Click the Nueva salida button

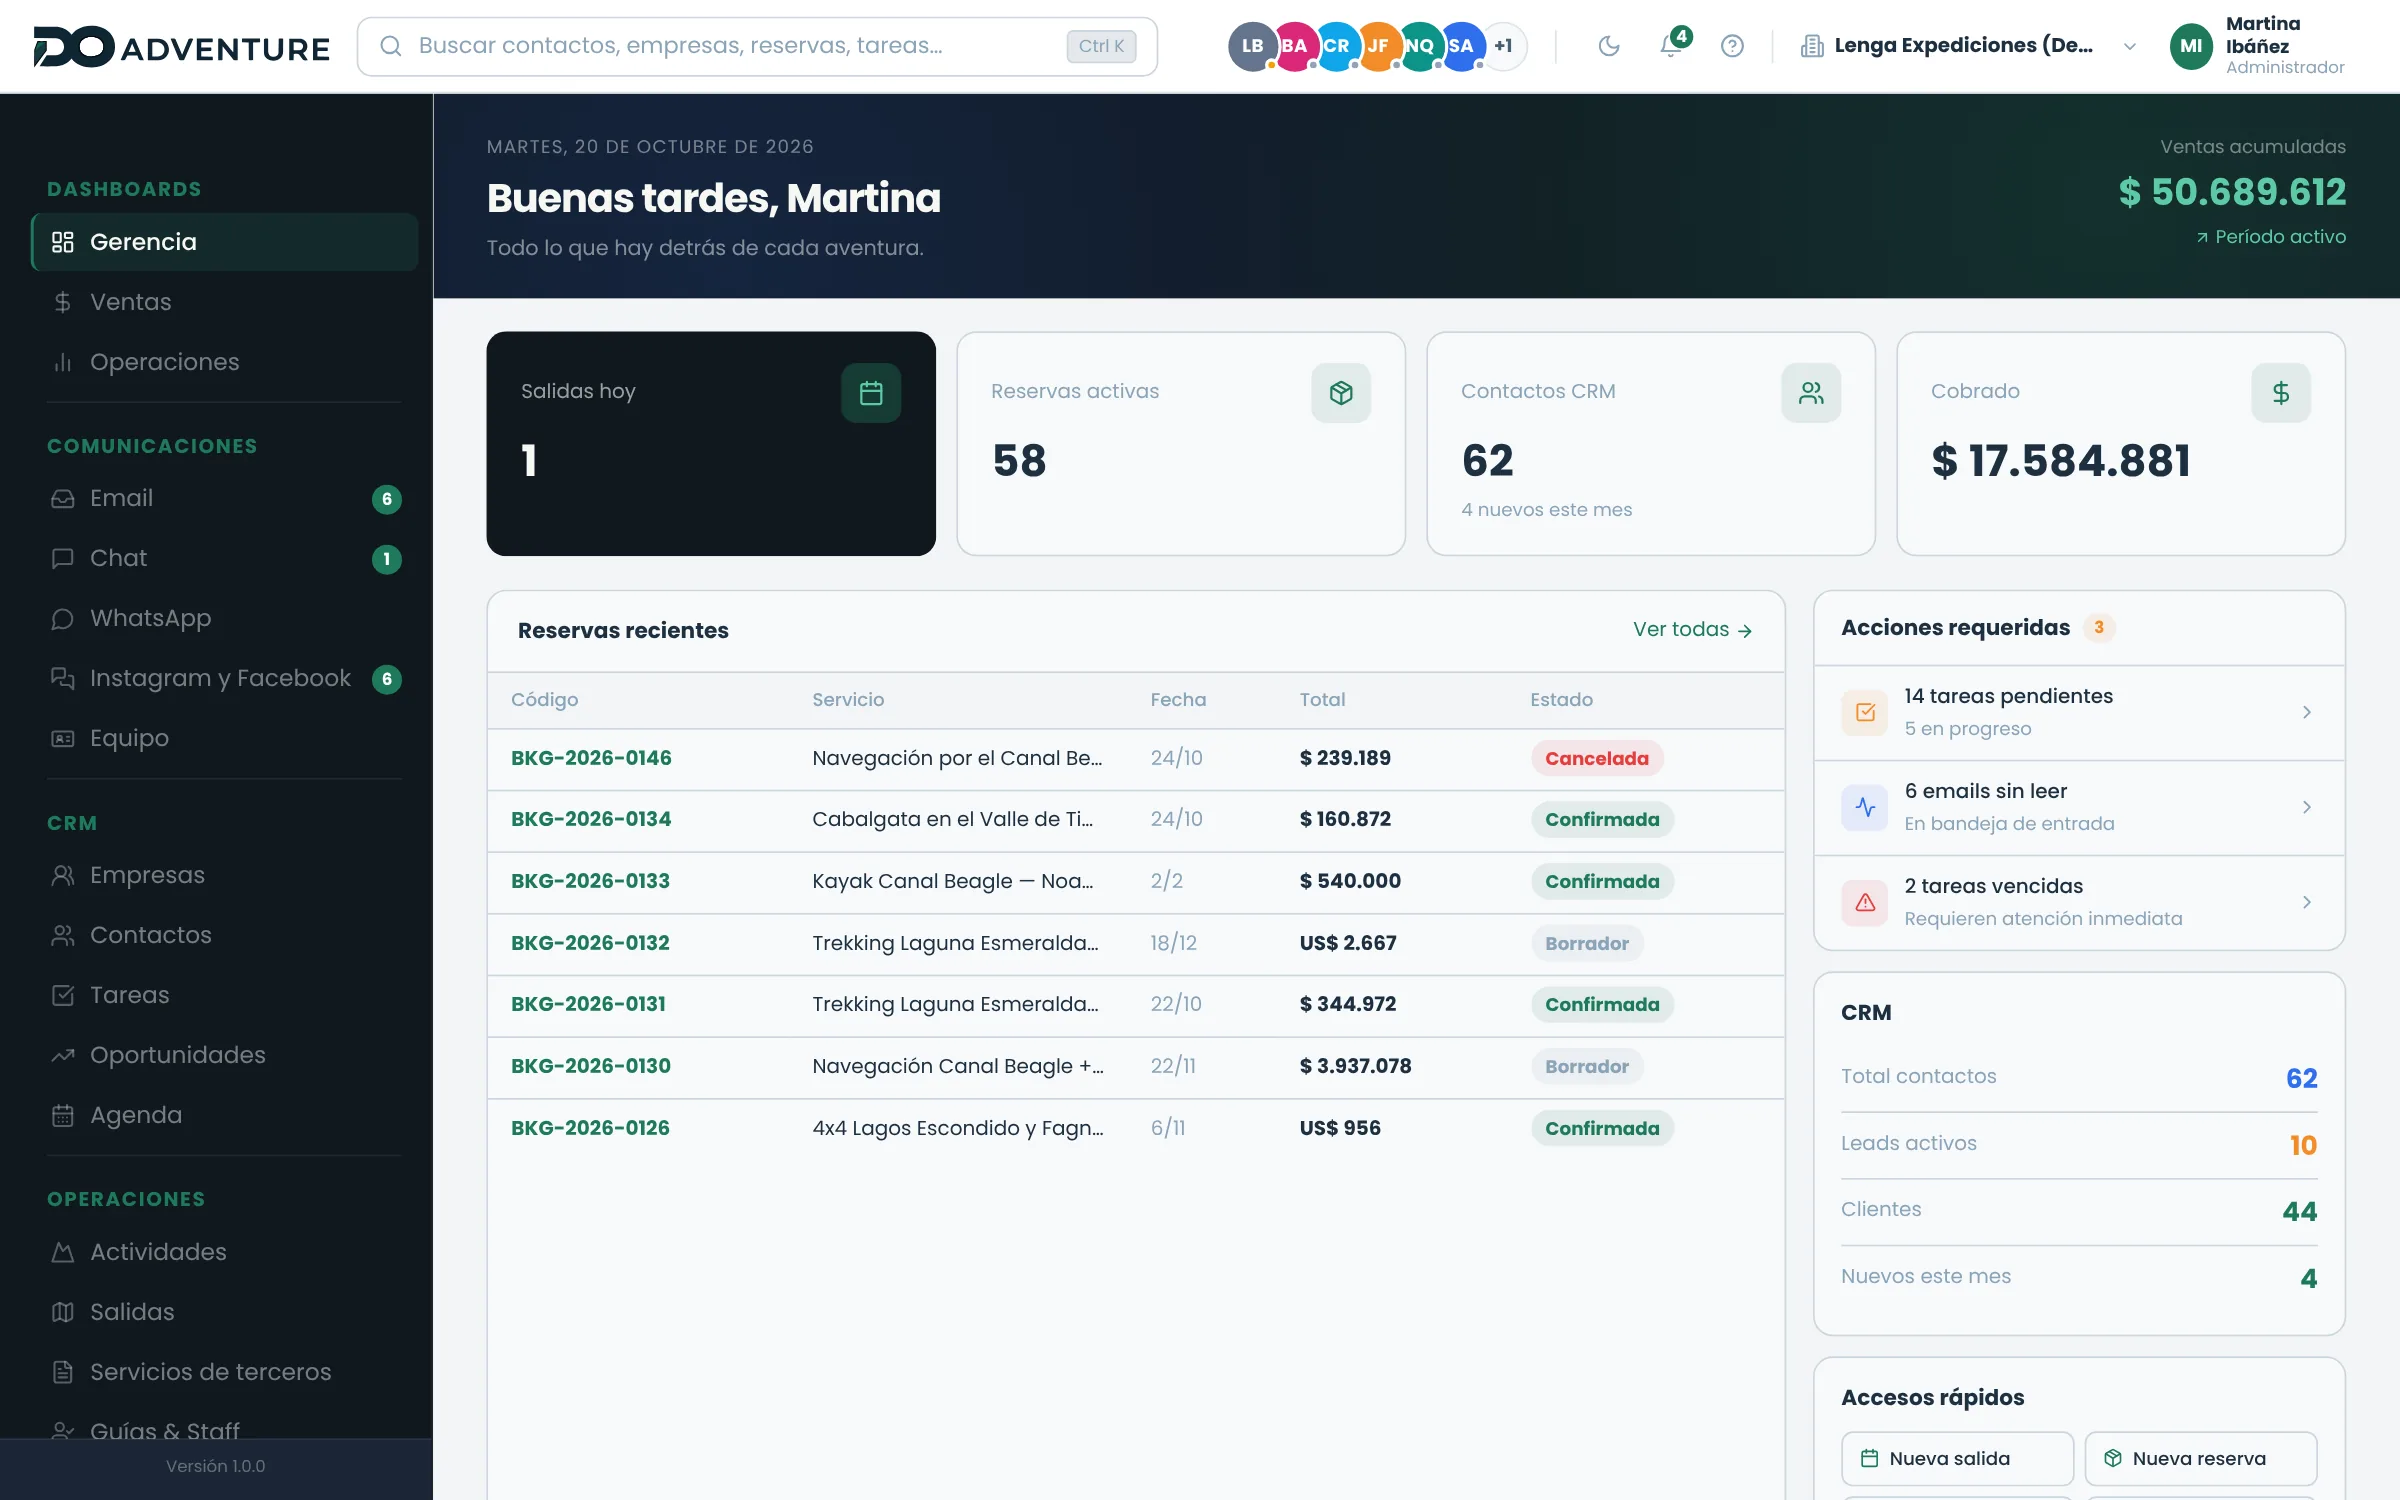[1957, 1458]
